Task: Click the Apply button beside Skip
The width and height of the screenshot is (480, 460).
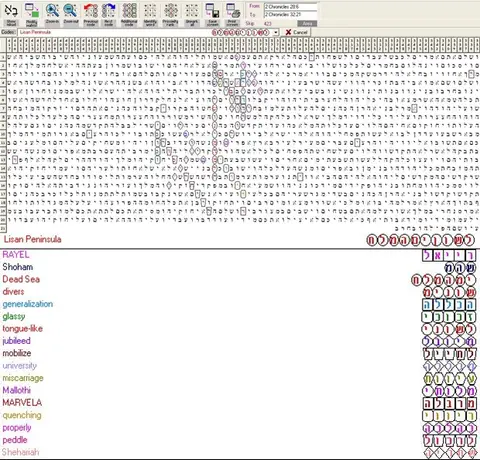Action: (x=307, y=23)
